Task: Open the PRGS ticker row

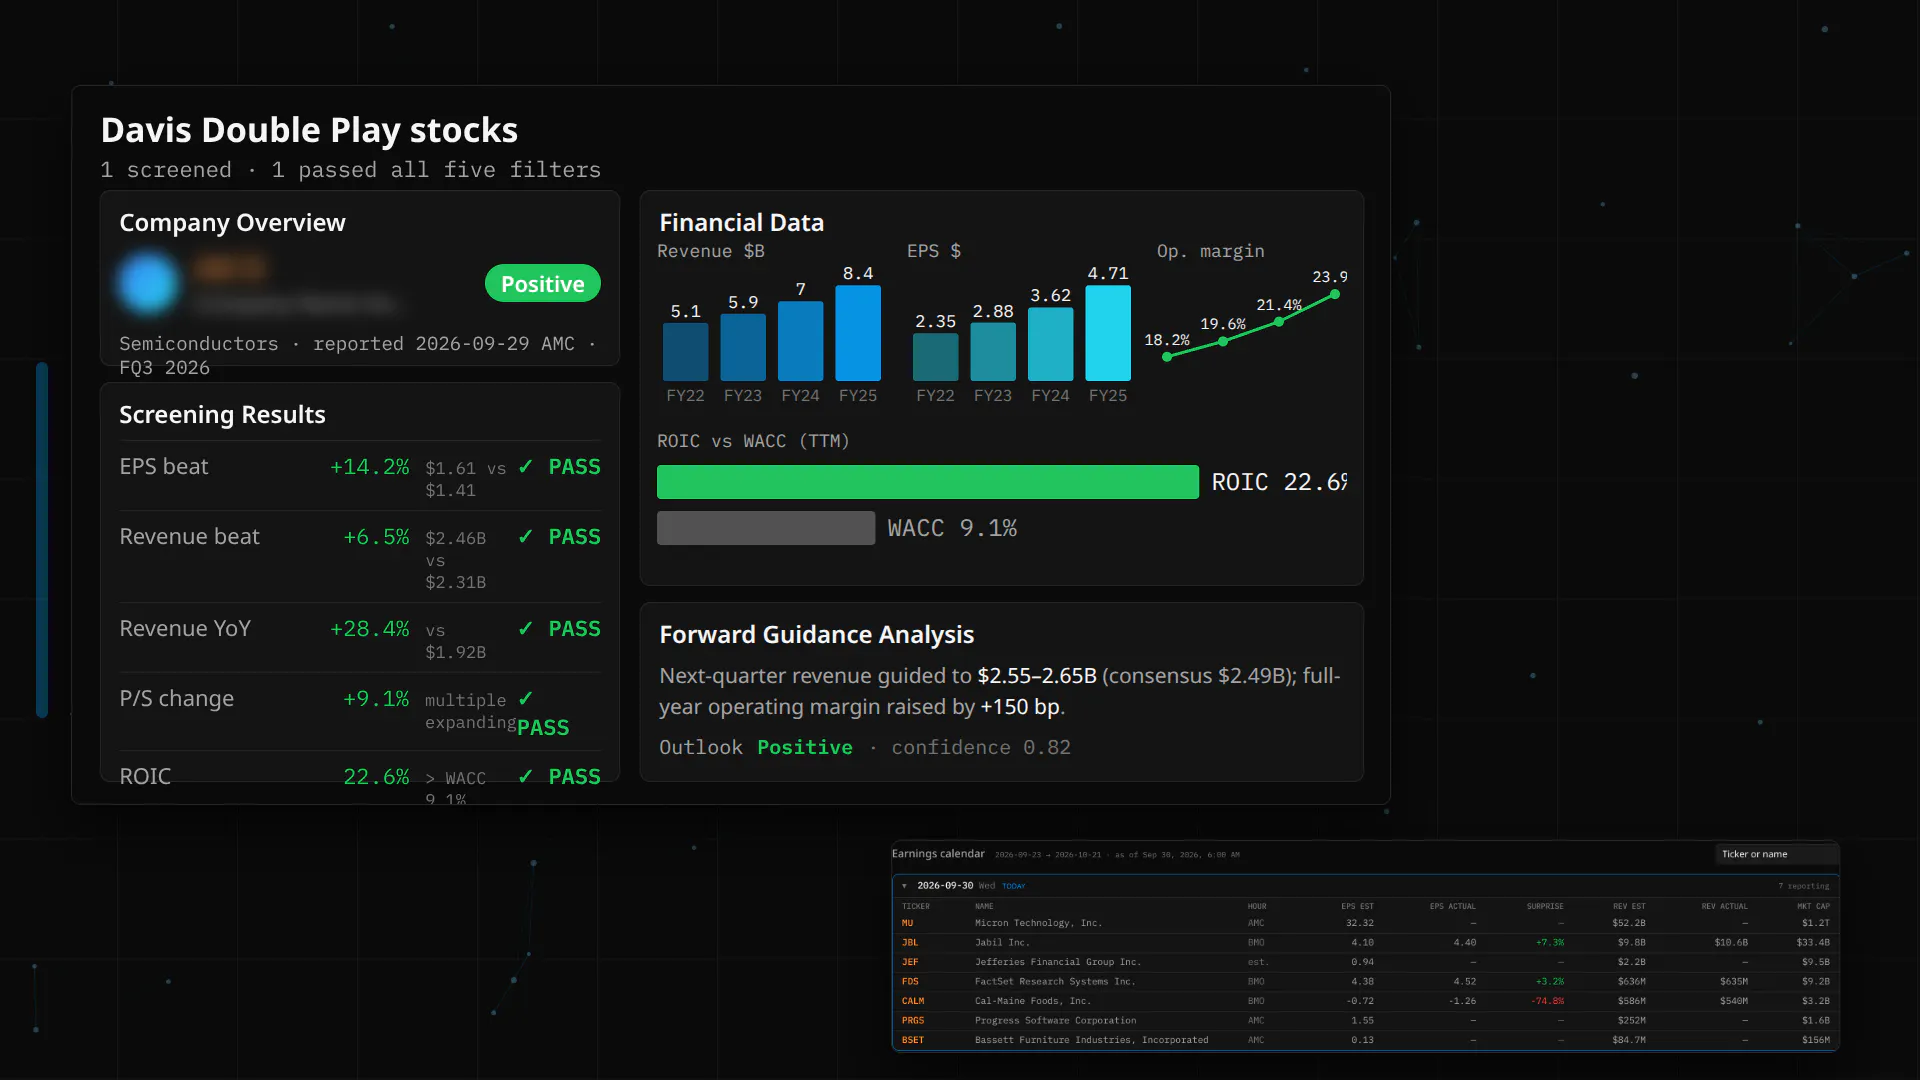Action: tap(1365, 1020)
